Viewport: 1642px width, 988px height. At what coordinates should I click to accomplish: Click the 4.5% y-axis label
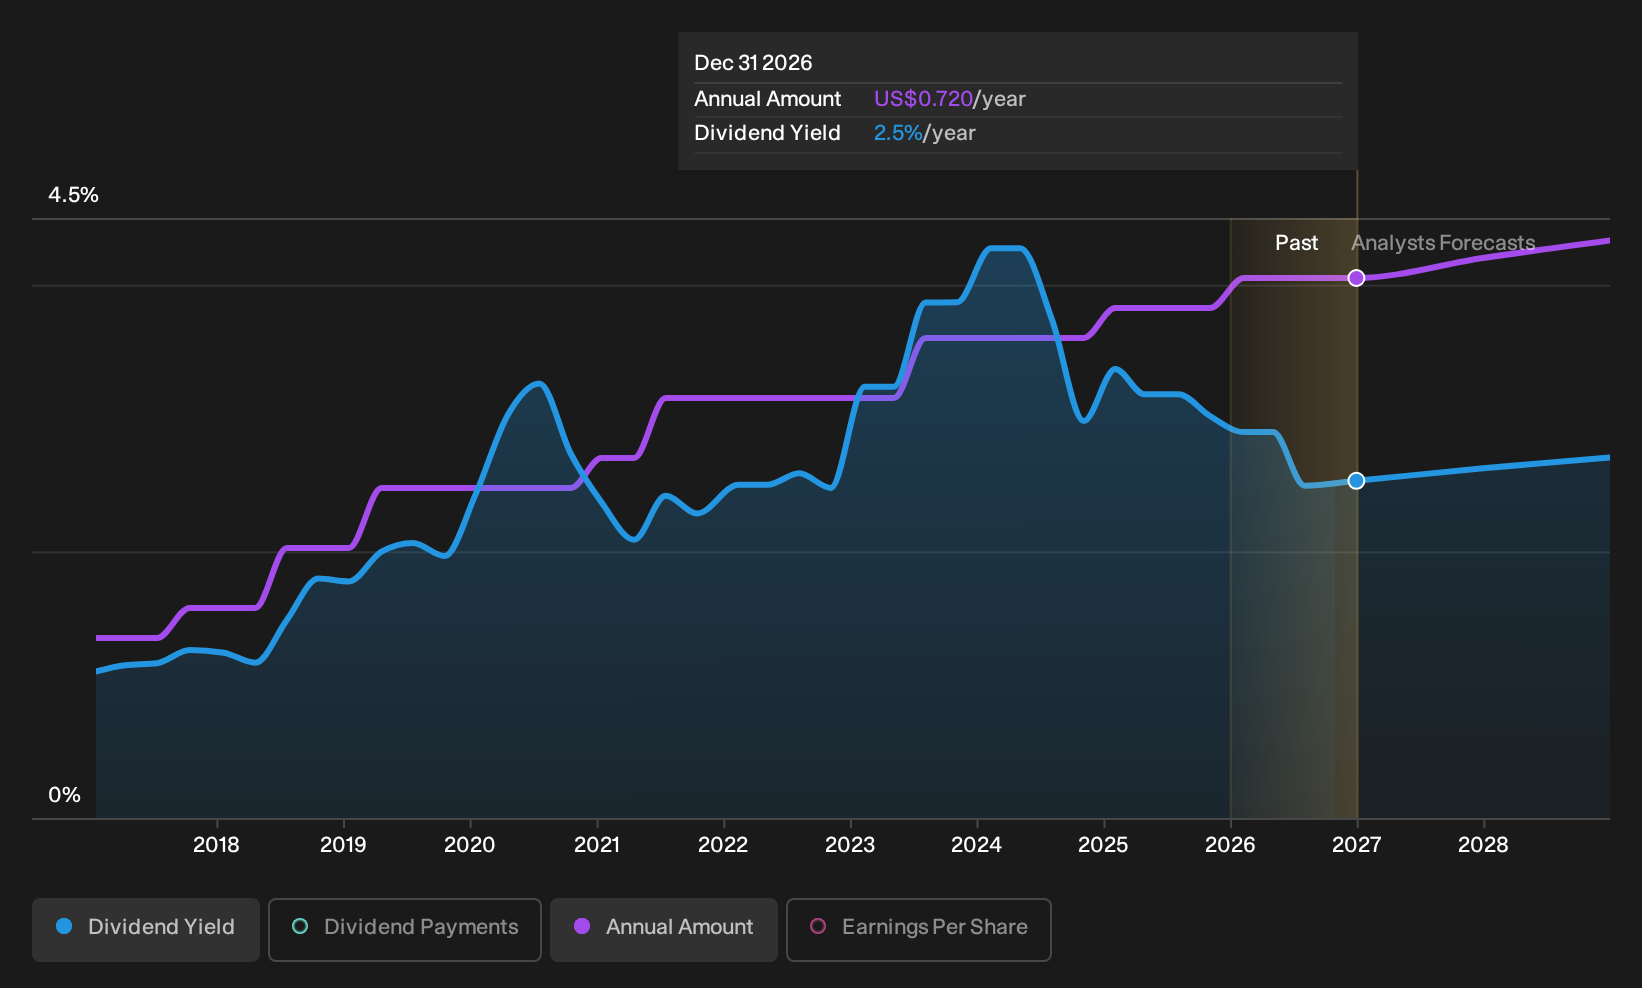click(x=73, y=195)
